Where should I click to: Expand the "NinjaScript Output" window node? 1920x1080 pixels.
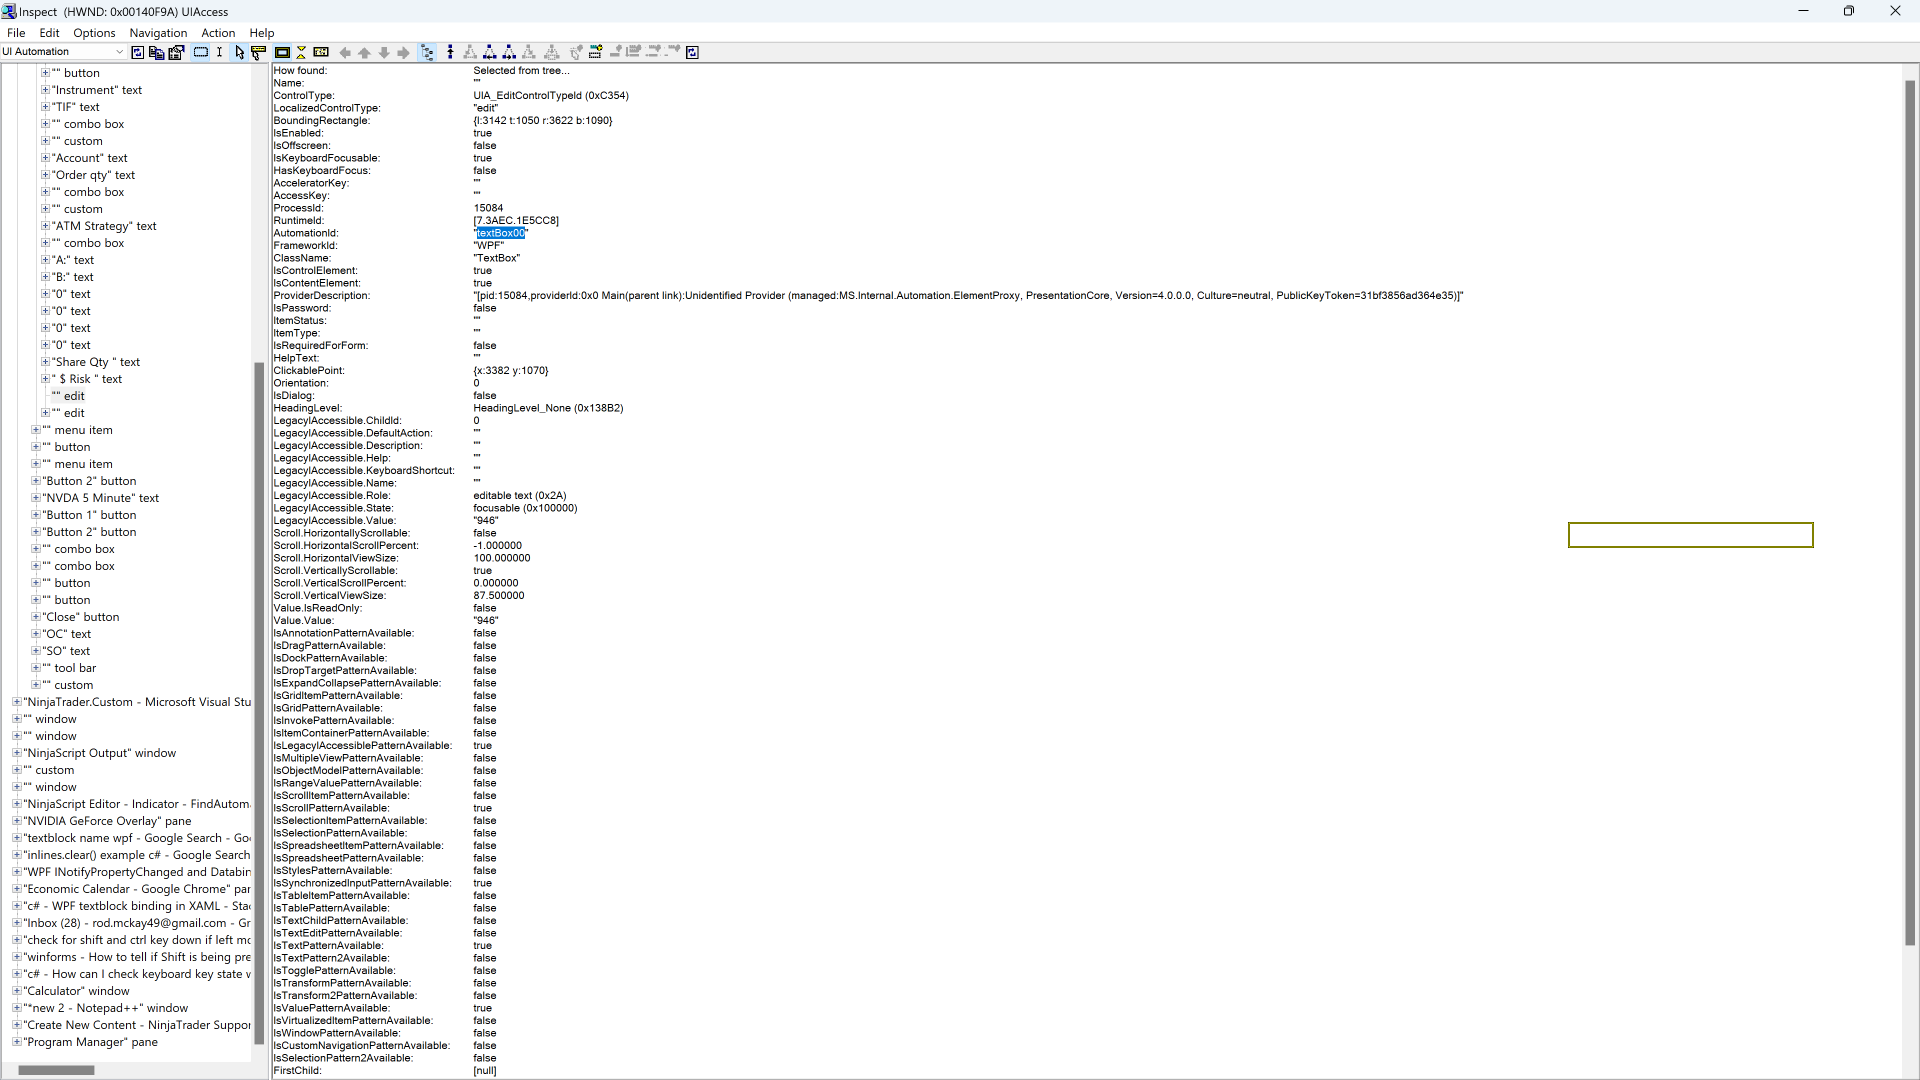(x=16, y=753)
